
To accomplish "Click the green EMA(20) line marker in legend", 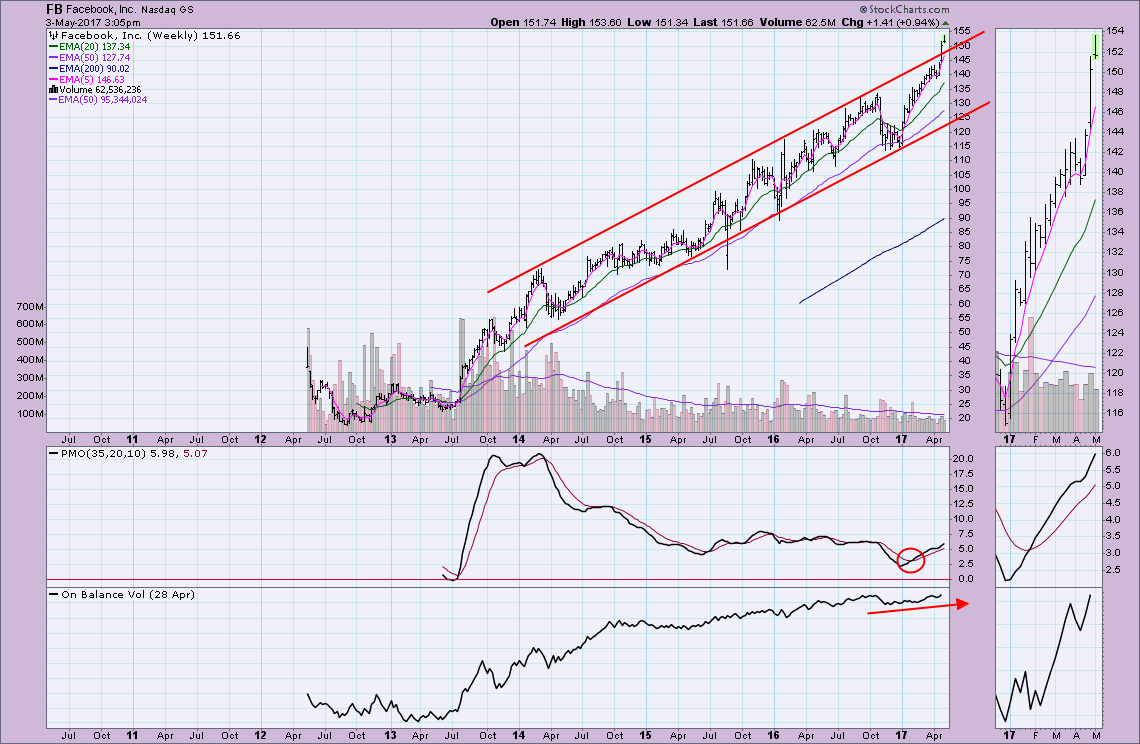I will (x=54, y=46).
